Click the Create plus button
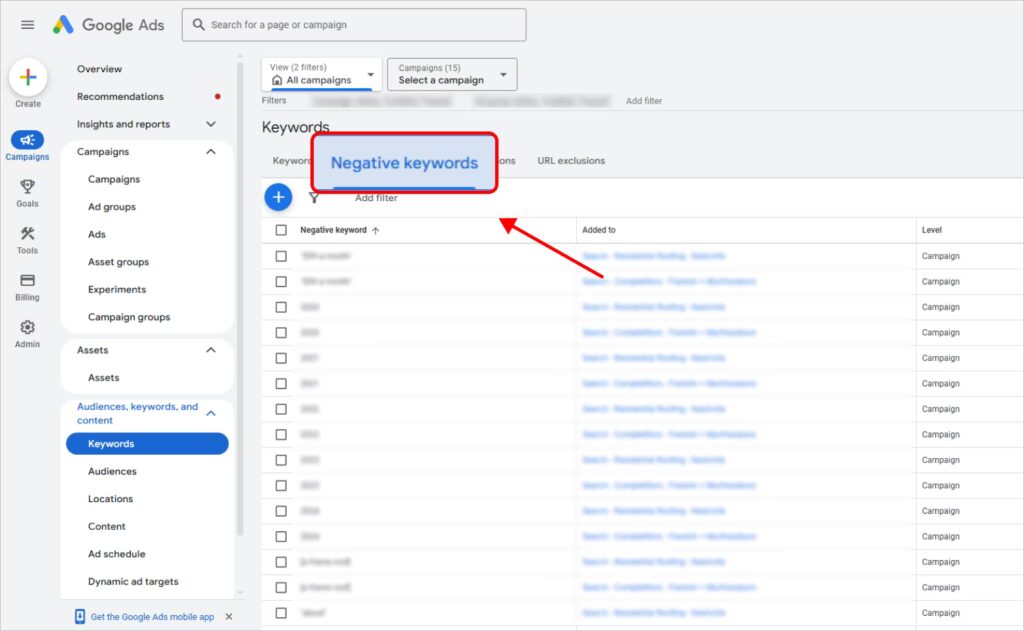The width and height of the screenshot is (1024, 631). pyautogui.click(x=28, y=78)
